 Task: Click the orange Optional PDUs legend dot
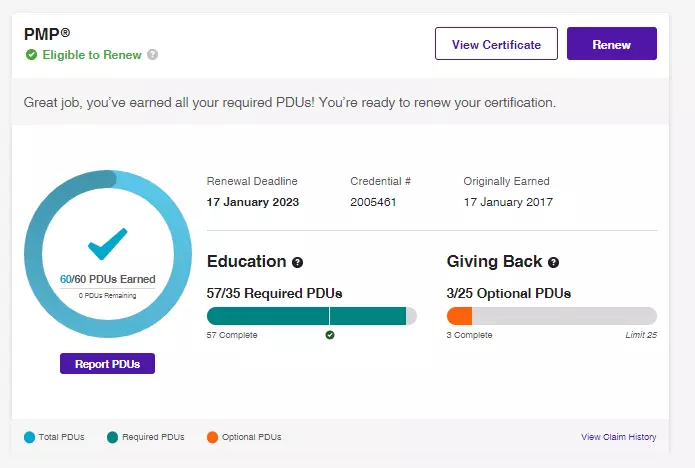pos(212,437)
